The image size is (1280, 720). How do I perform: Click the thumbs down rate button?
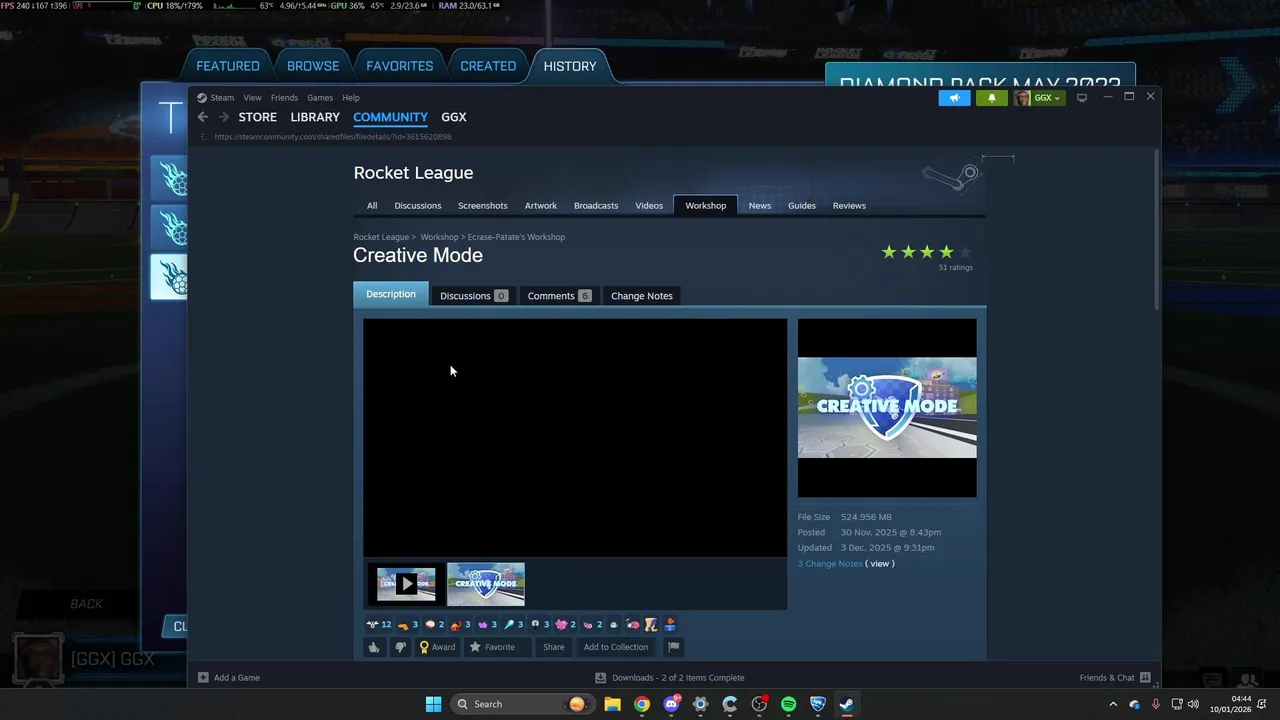click(x=400, y=647)
